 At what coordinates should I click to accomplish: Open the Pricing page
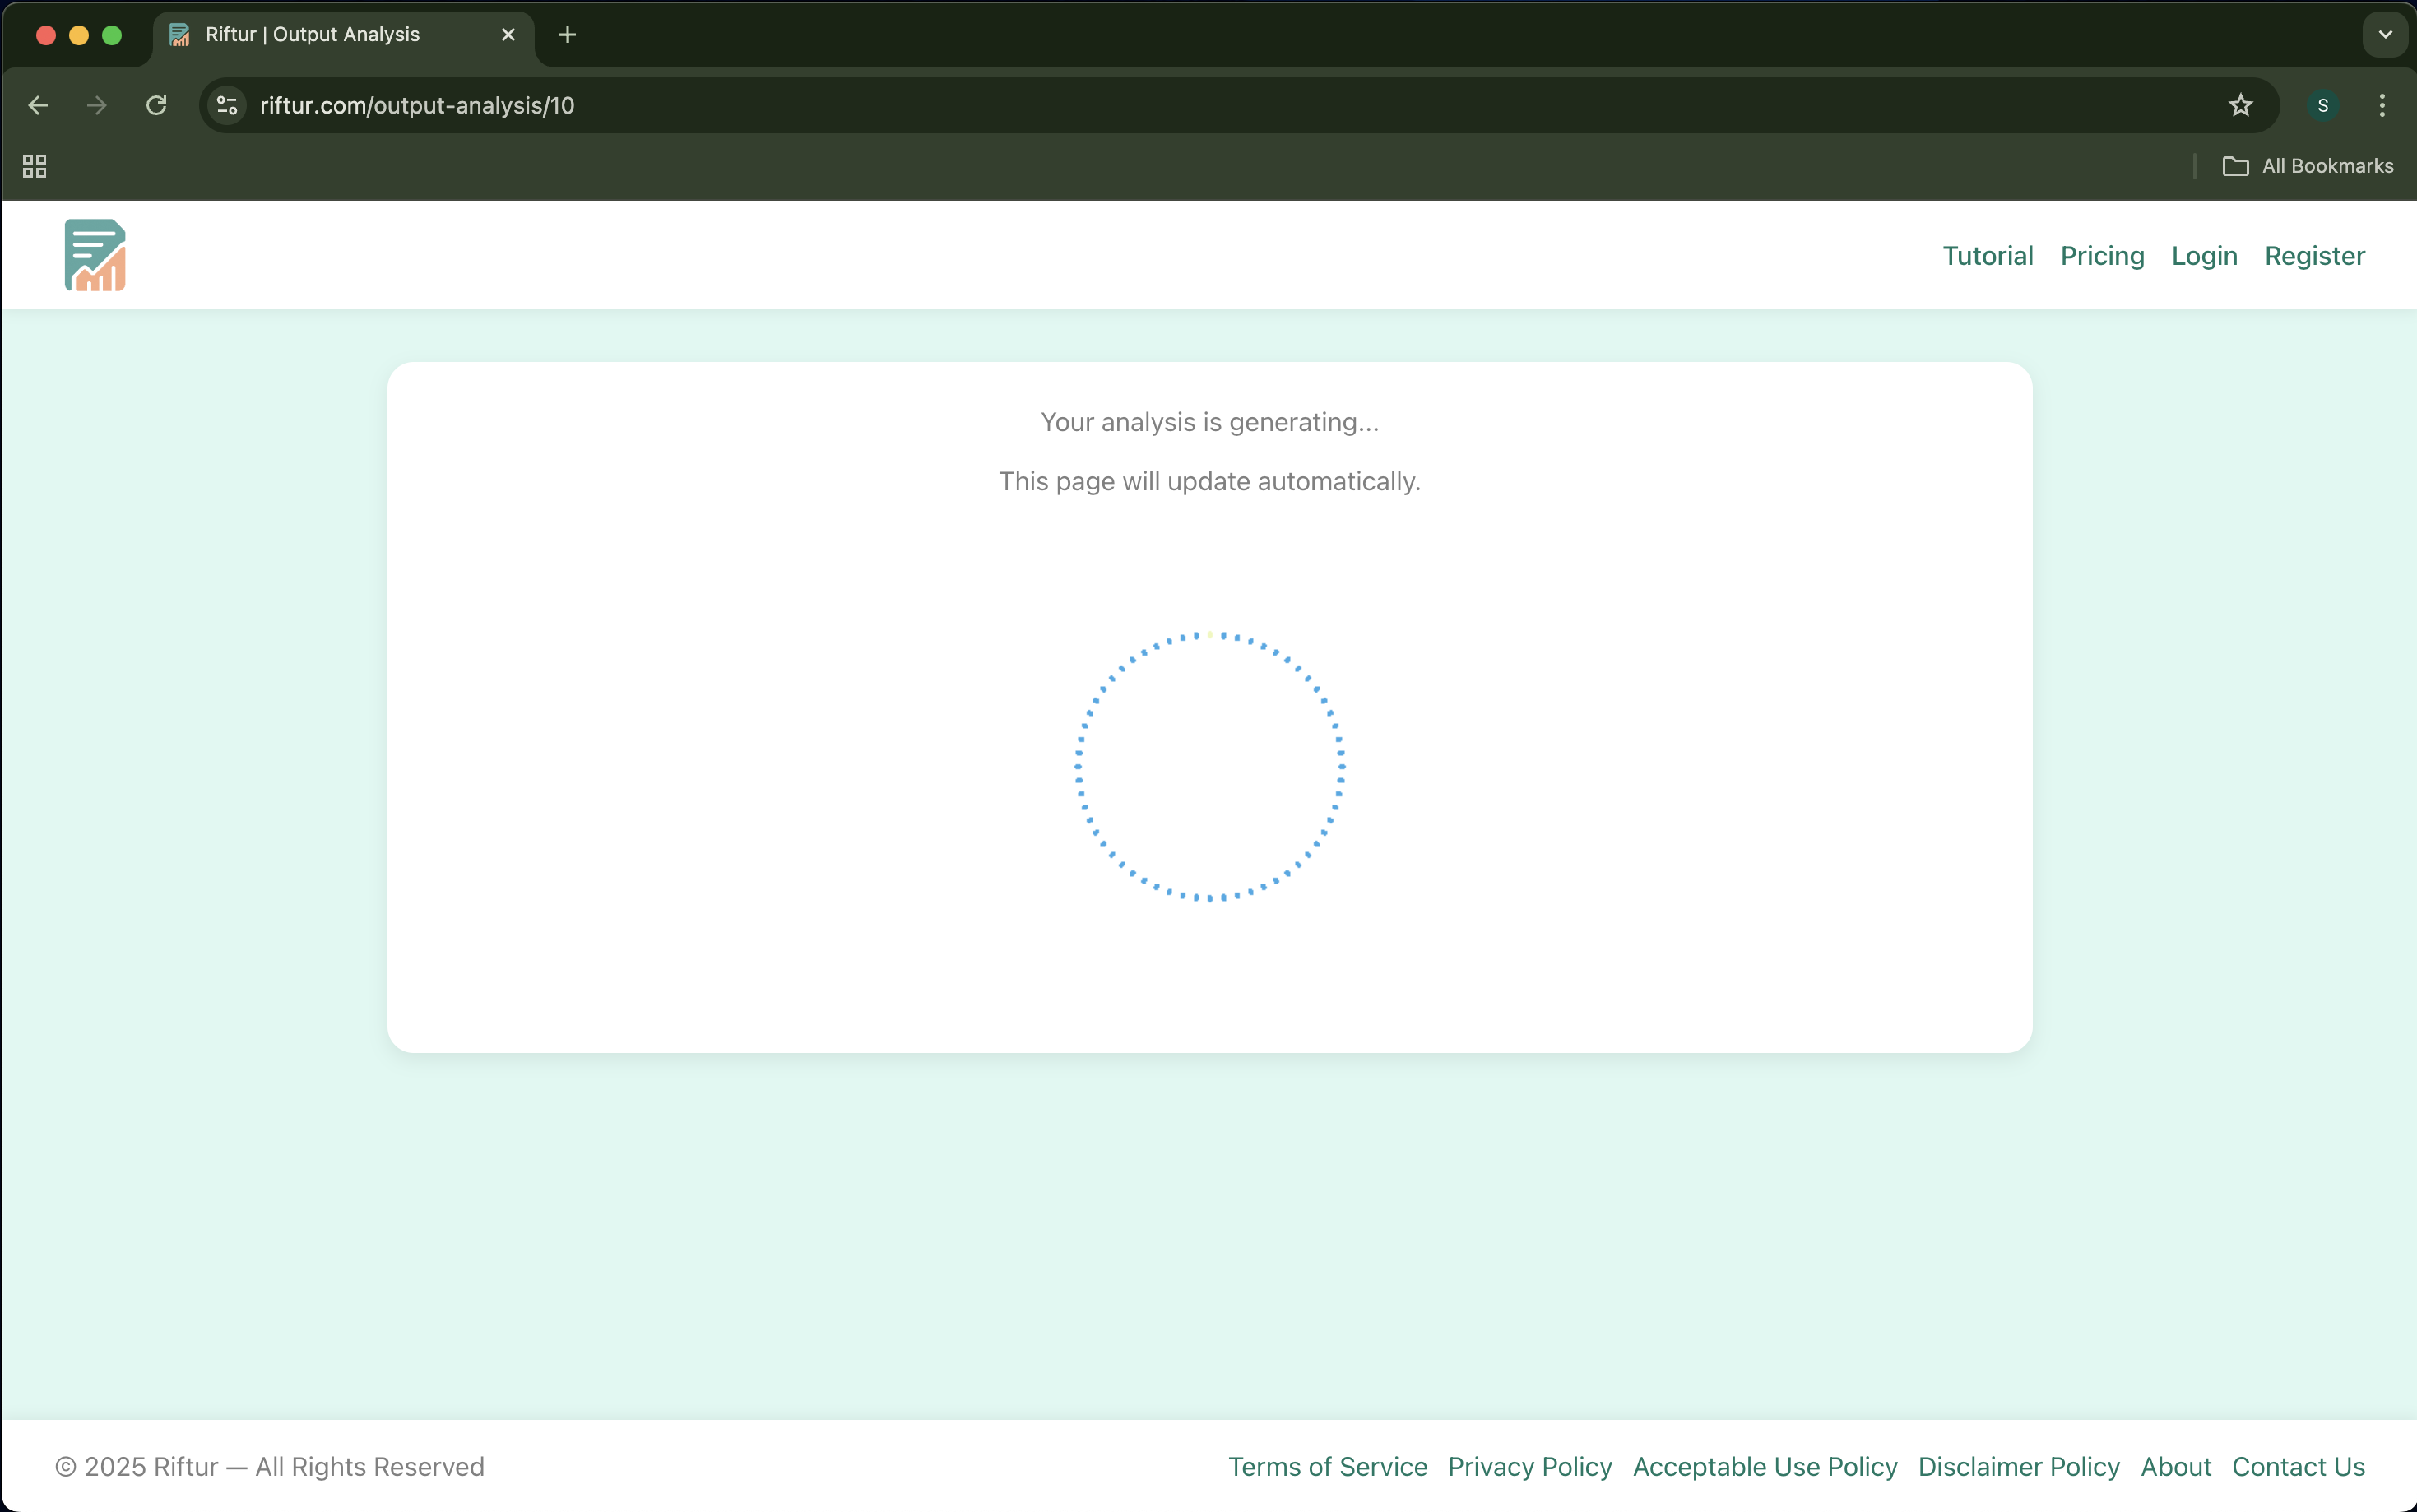[2102, 256]
